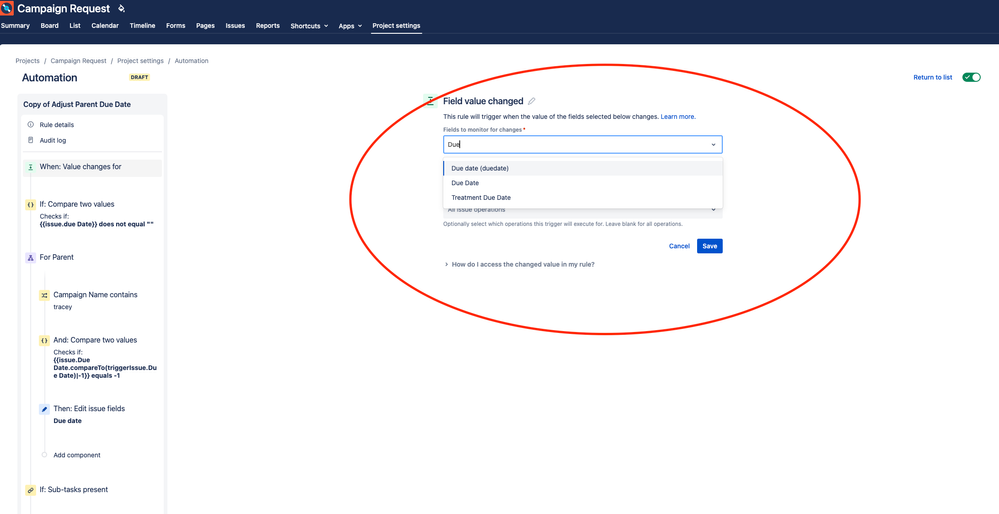This screenshot has height=514, width=999.
Task: Open the All issue operations dropdown
Action: [x=582, y=210]
